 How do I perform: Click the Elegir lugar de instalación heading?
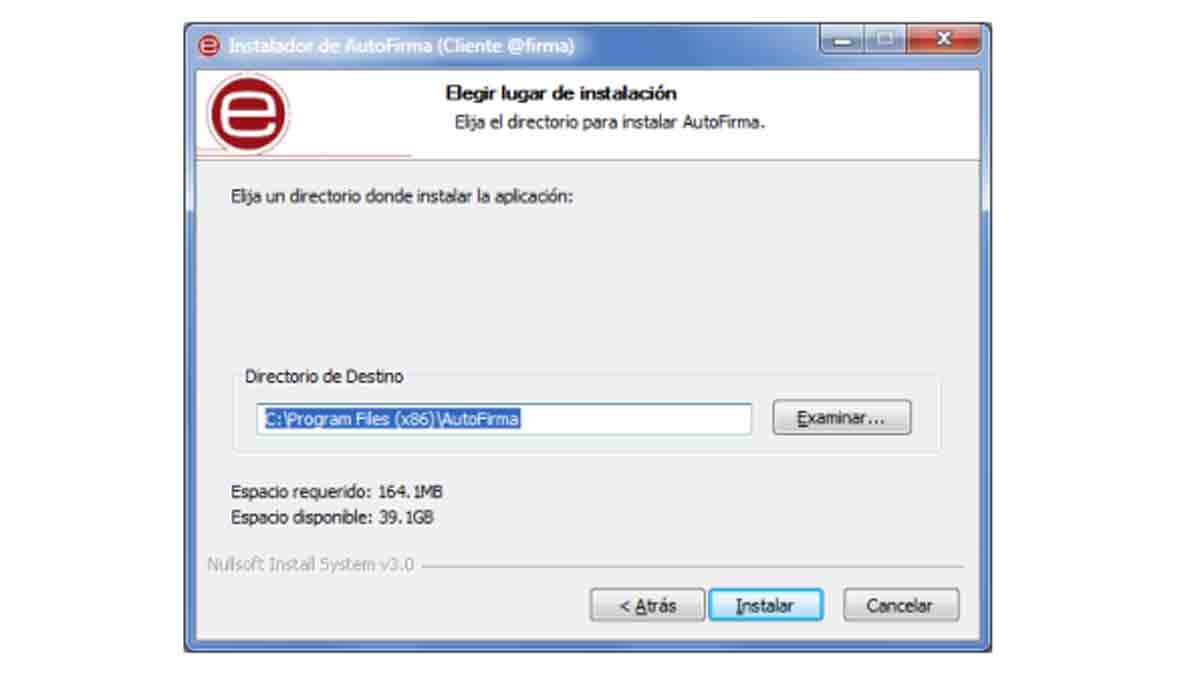(561, 93)
